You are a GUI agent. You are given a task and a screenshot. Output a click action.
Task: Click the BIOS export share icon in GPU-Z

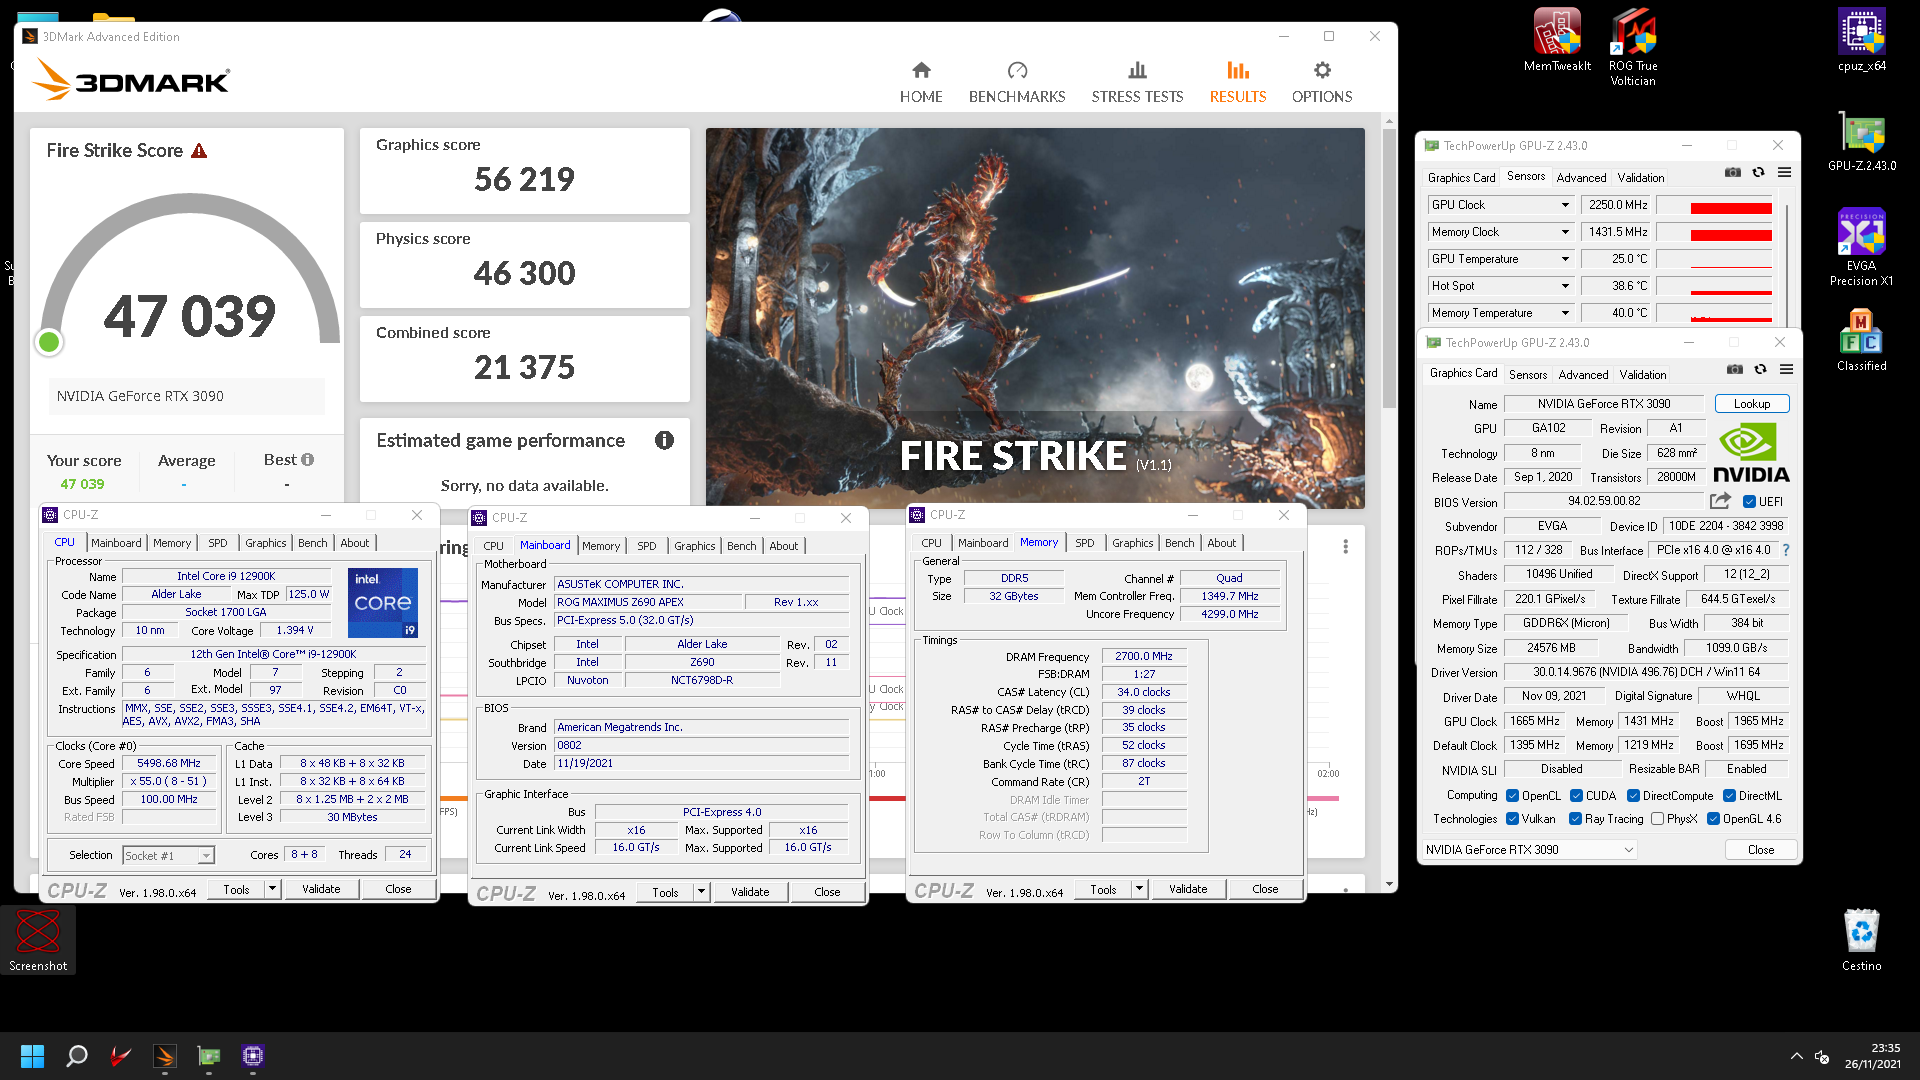(x=1720, y=501)
